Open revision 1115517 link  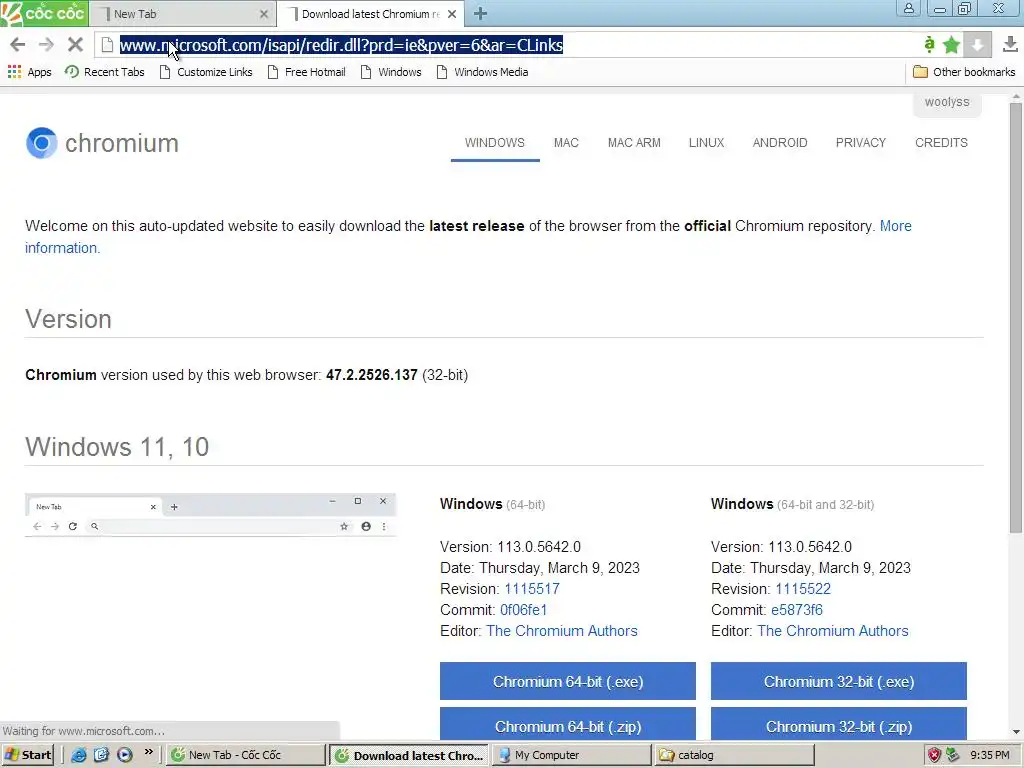click(x=532, y=589)
